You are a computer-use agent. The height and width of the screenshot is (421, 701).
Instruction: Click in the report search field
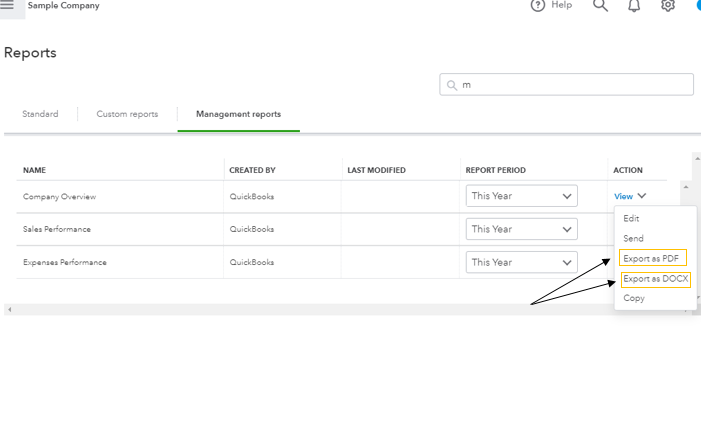[x=570, y=85]
